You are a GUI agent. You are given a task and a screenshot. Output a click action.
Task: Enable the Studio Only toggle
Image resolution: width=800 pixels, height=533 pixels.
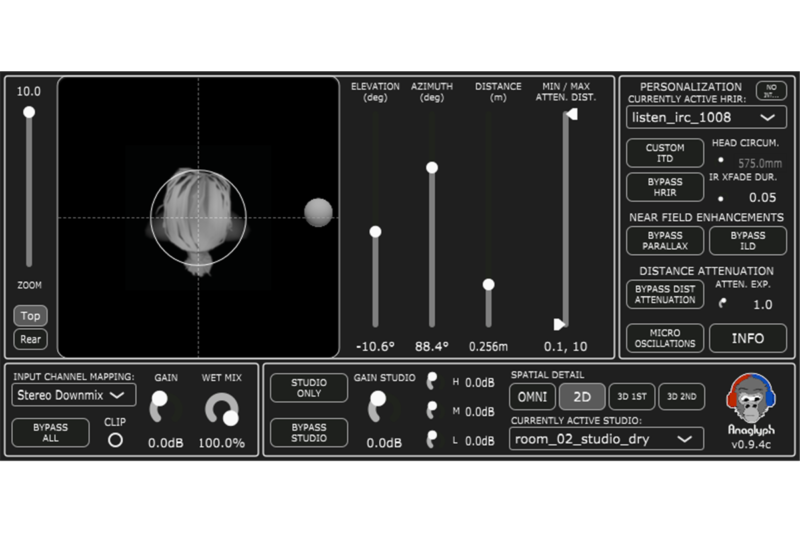[309, 388]
